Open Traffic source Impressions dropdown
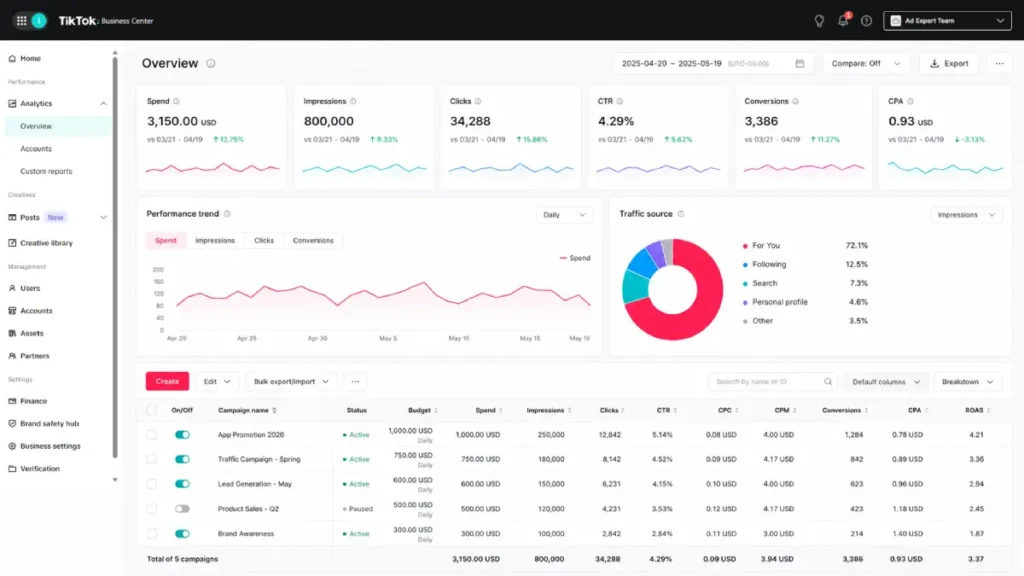 [966, 215]
